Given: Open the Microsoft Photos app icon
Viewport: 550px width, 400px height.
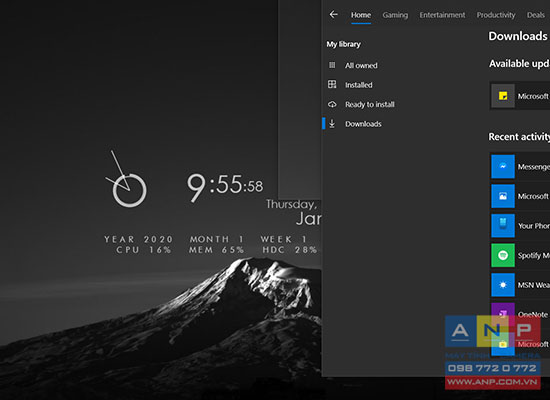Looking at the screenshot, I should (x=503, y=196).
